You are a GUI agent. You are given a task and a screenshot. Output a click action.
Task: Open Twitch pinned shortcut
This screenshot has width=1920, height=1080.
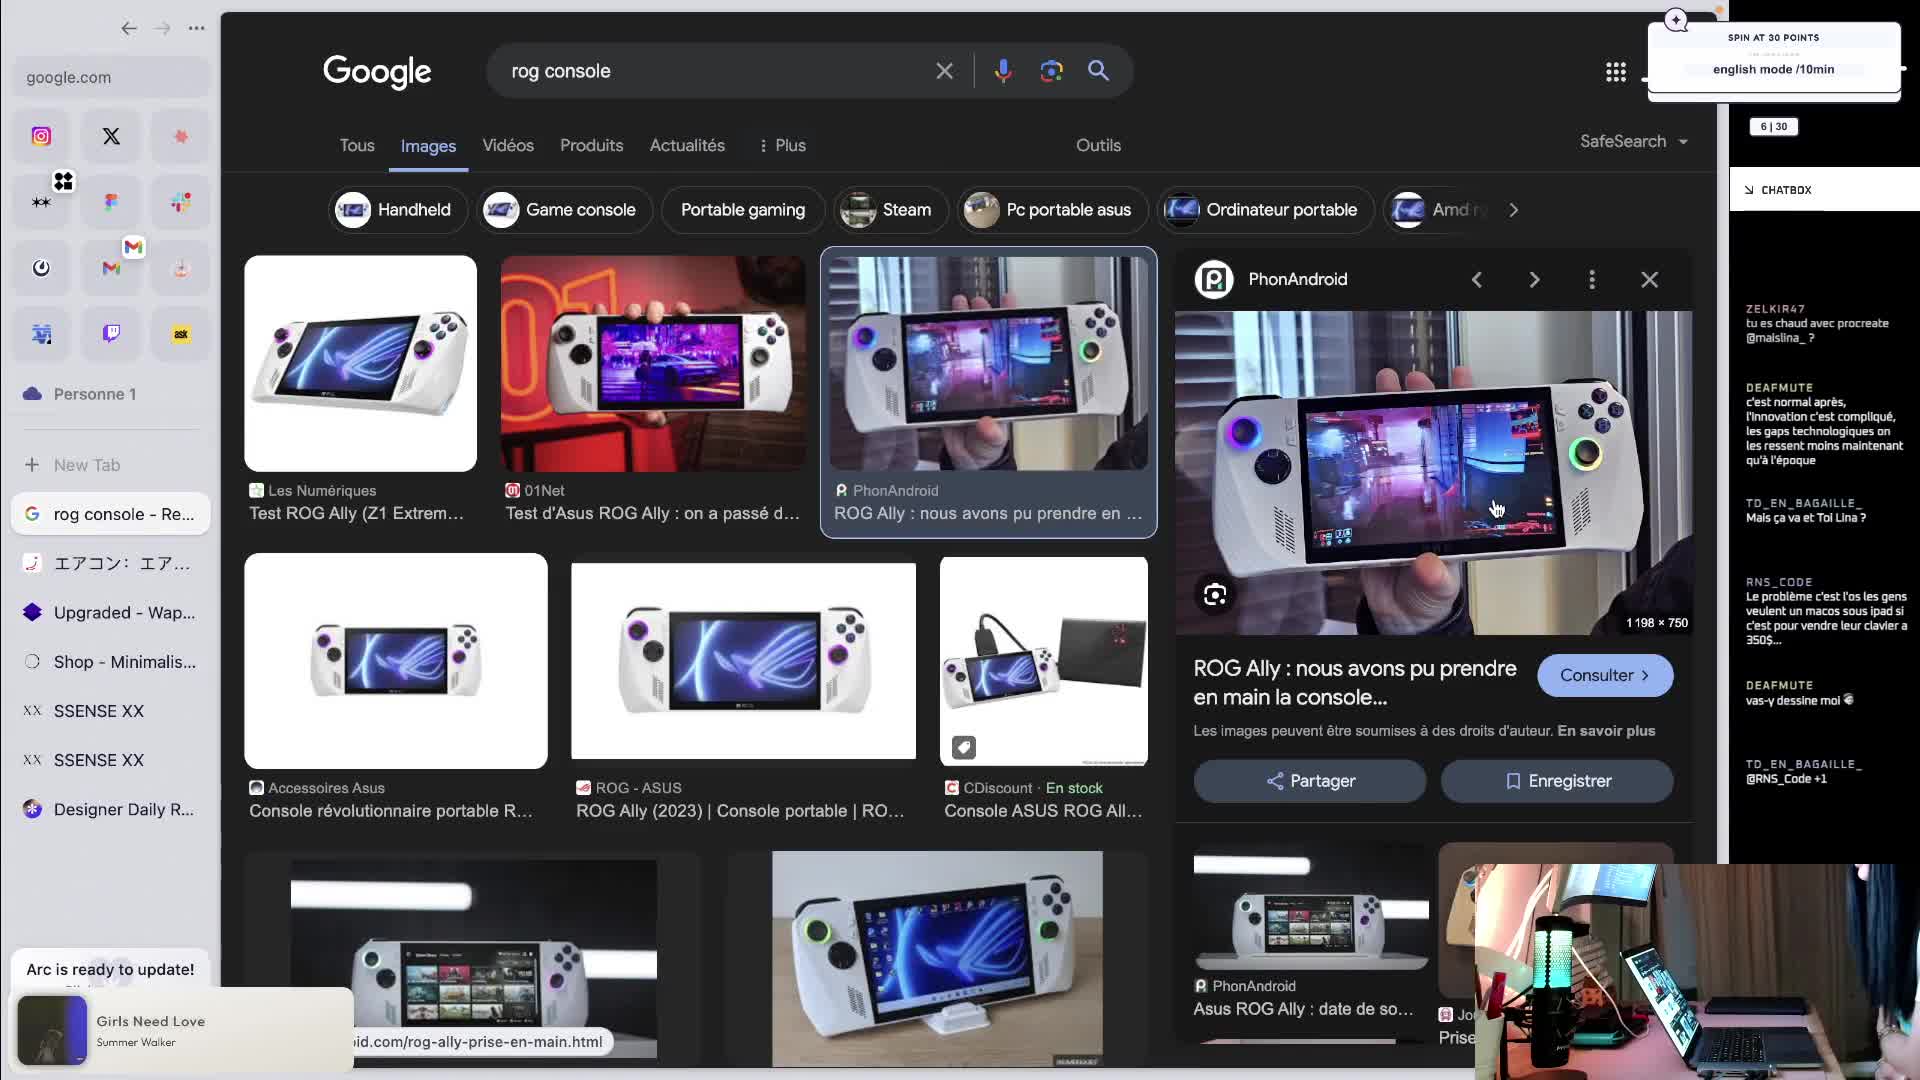(111, 334)
